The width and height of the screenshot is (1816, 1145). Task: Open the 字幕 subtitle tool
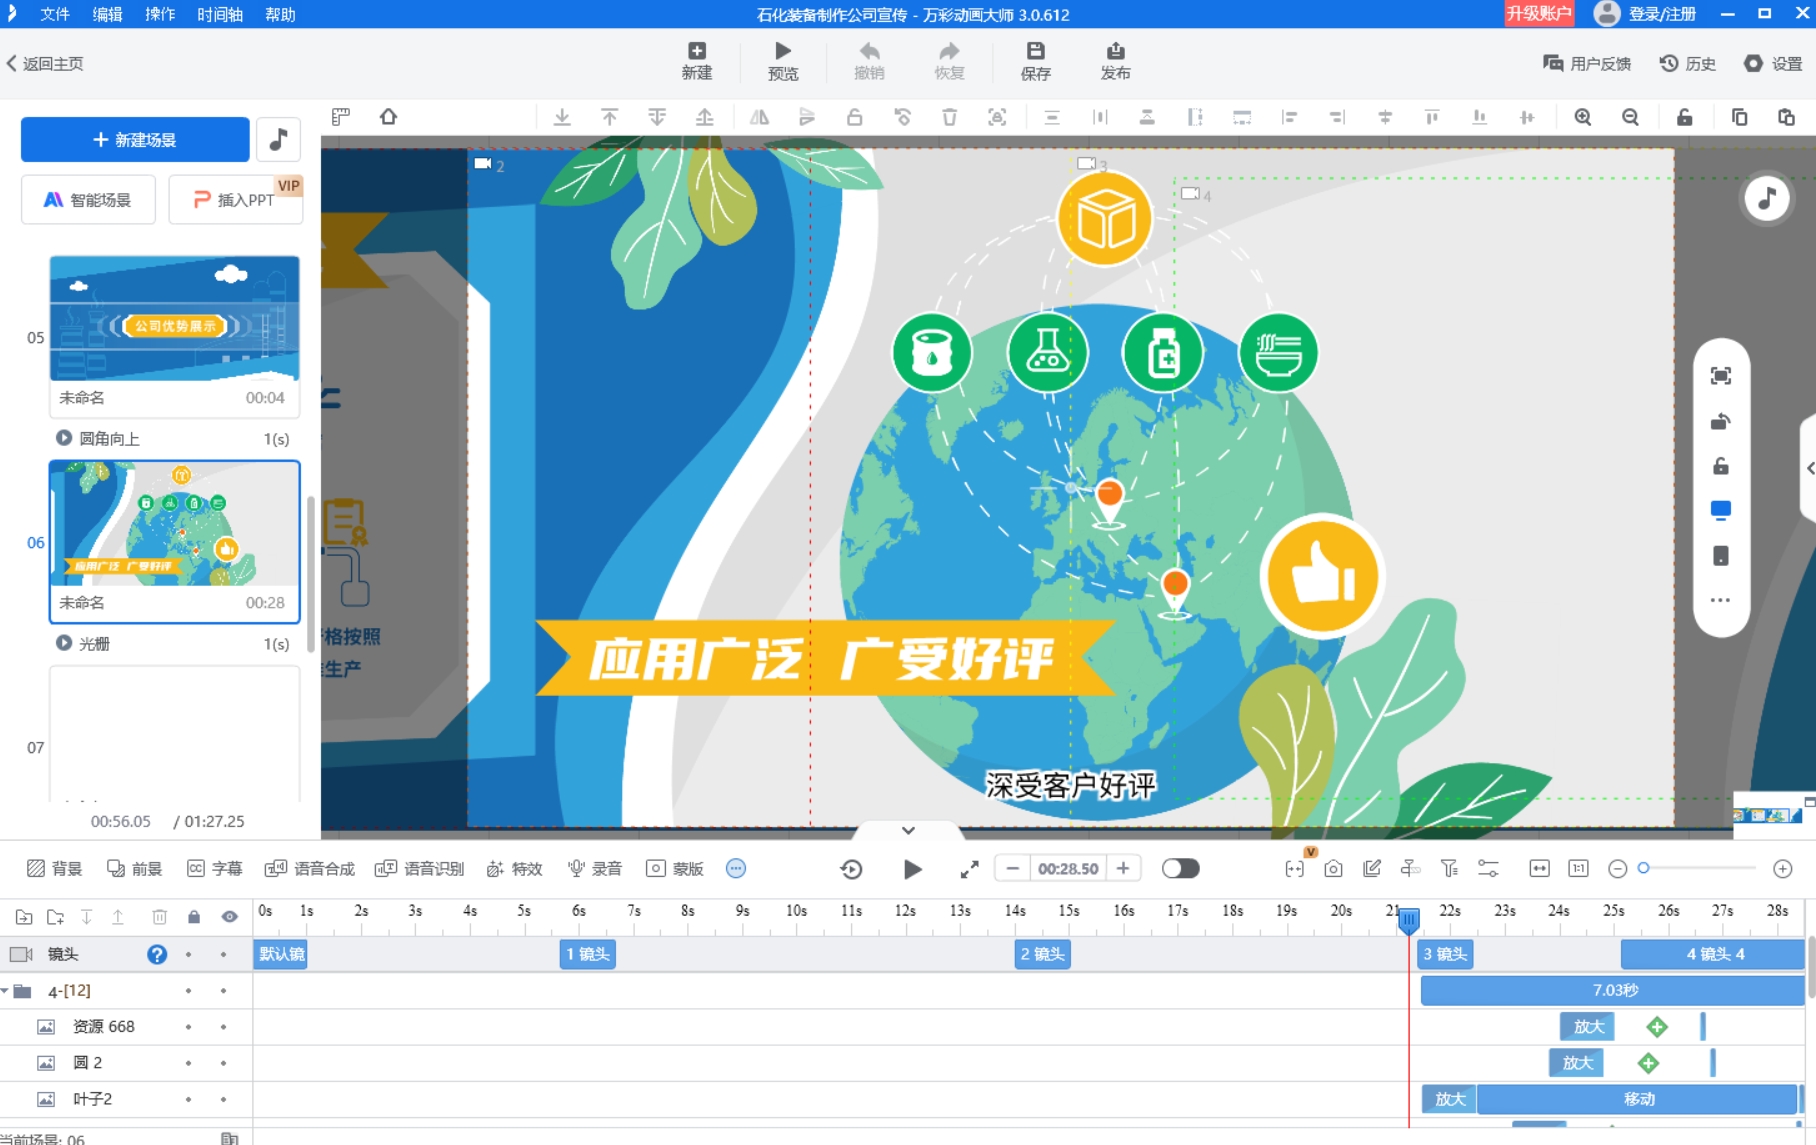pos(215,868)
